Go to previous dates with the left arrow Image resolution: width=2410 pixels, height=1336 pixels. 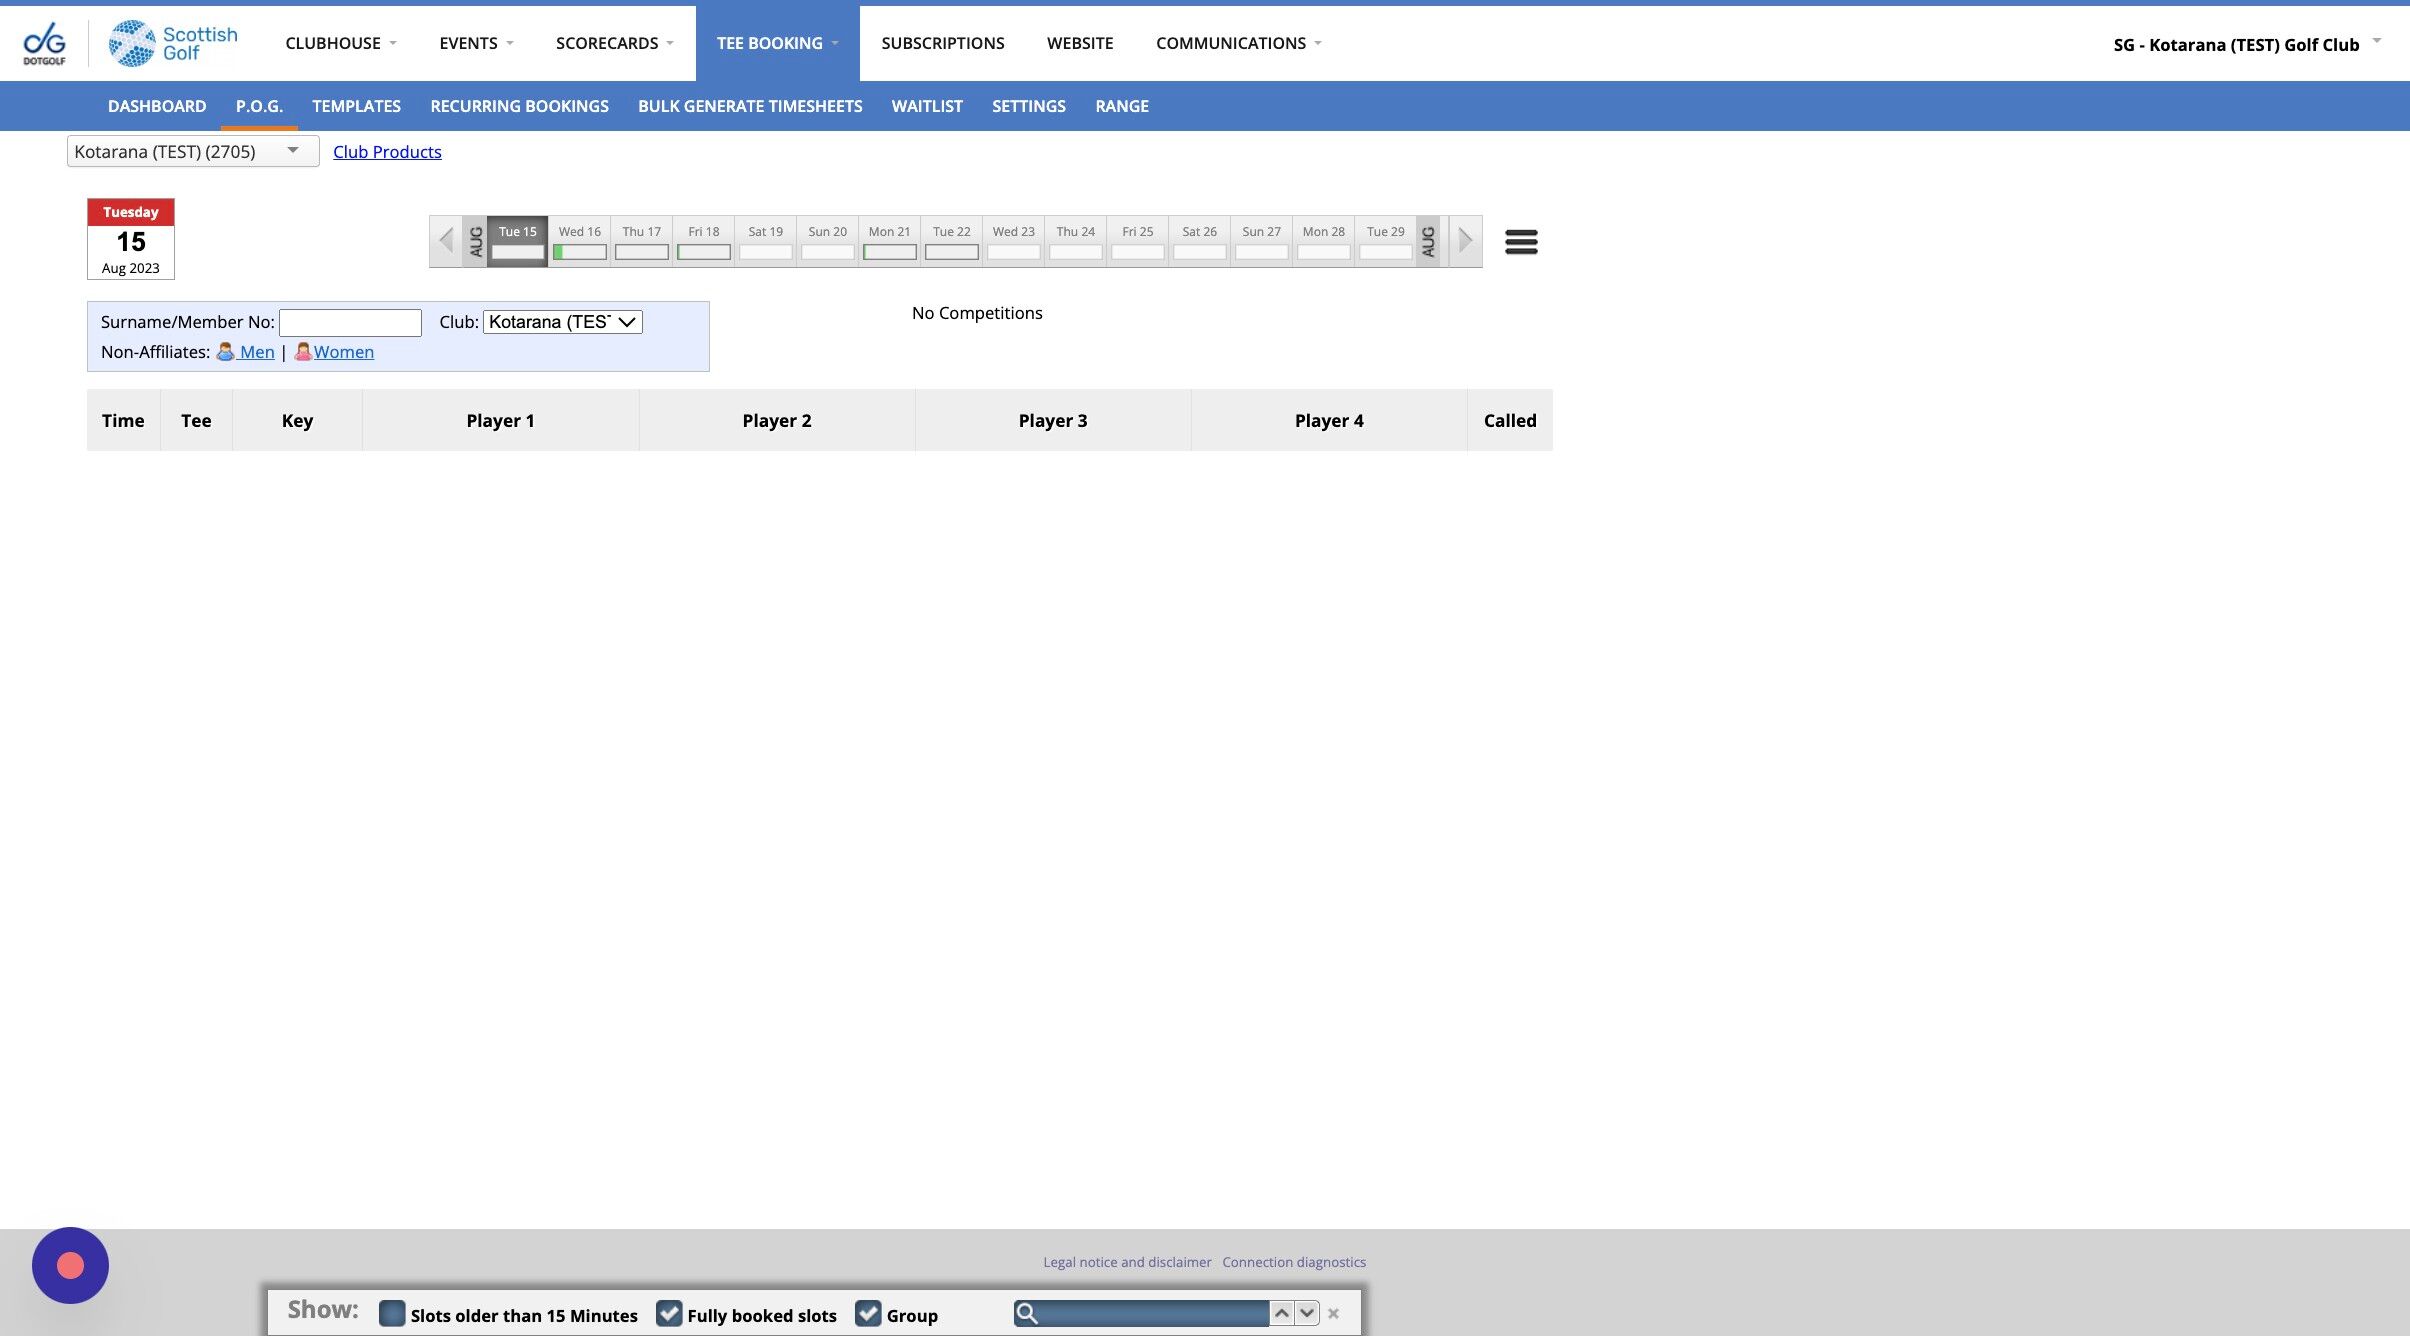tap(446, 241)
